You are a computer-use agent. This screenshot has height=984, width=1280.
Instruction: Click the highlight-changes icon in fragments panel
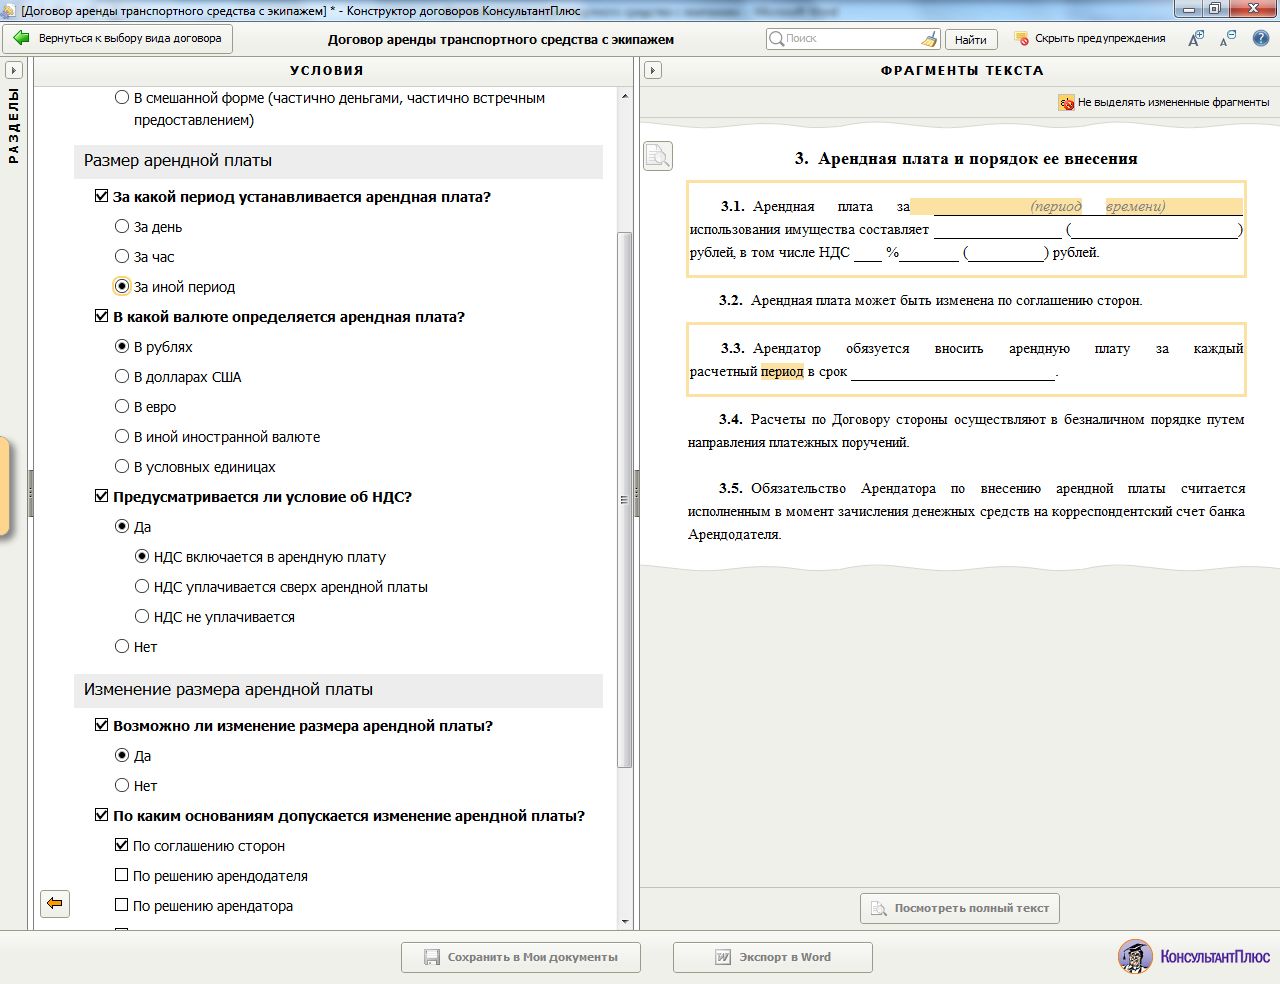1066,102
